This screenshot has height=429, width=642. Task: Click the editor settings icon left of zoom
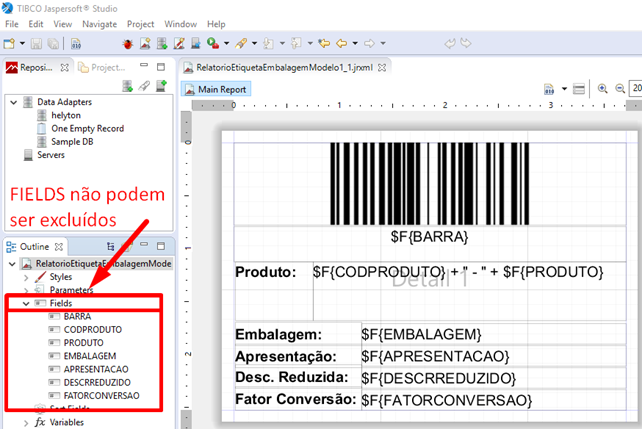(x=579, y=88)
